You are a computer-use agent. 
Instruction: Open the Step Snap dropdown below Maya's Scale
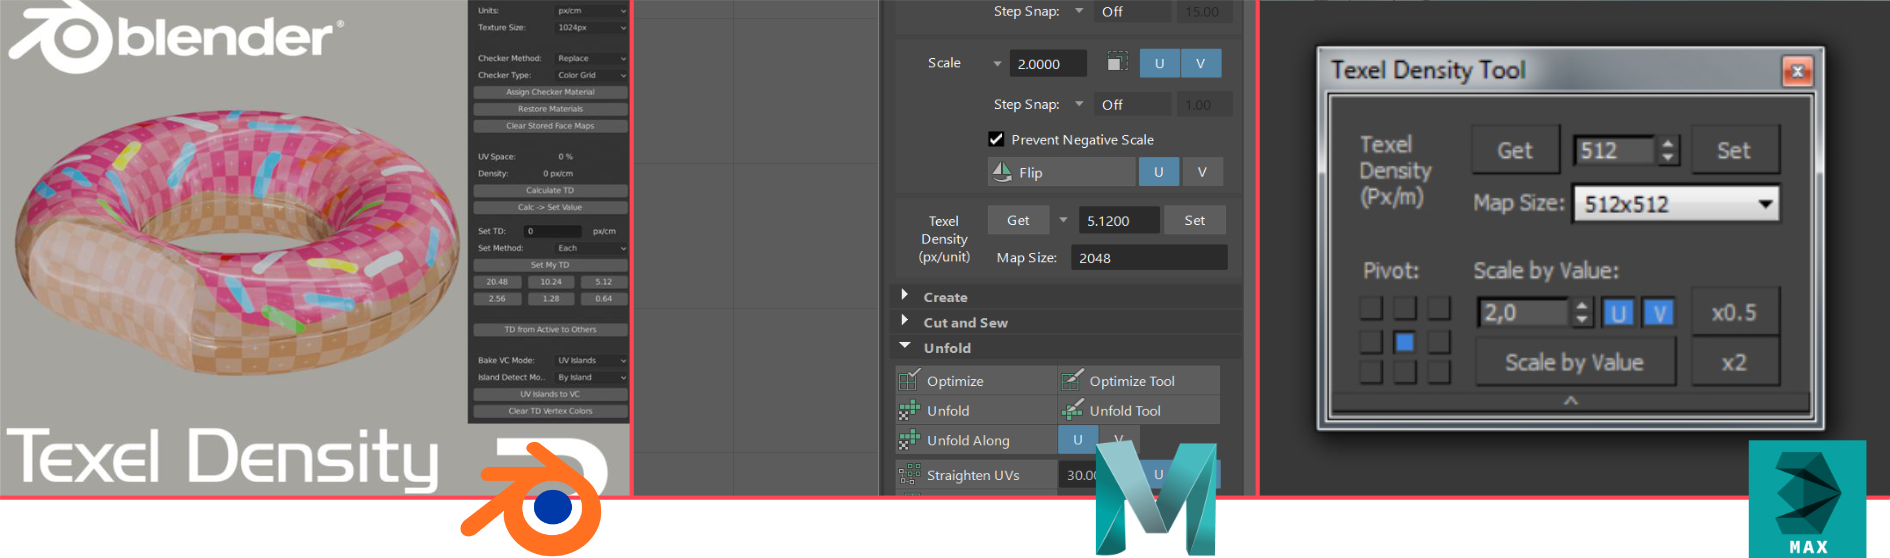(1079, 104)
